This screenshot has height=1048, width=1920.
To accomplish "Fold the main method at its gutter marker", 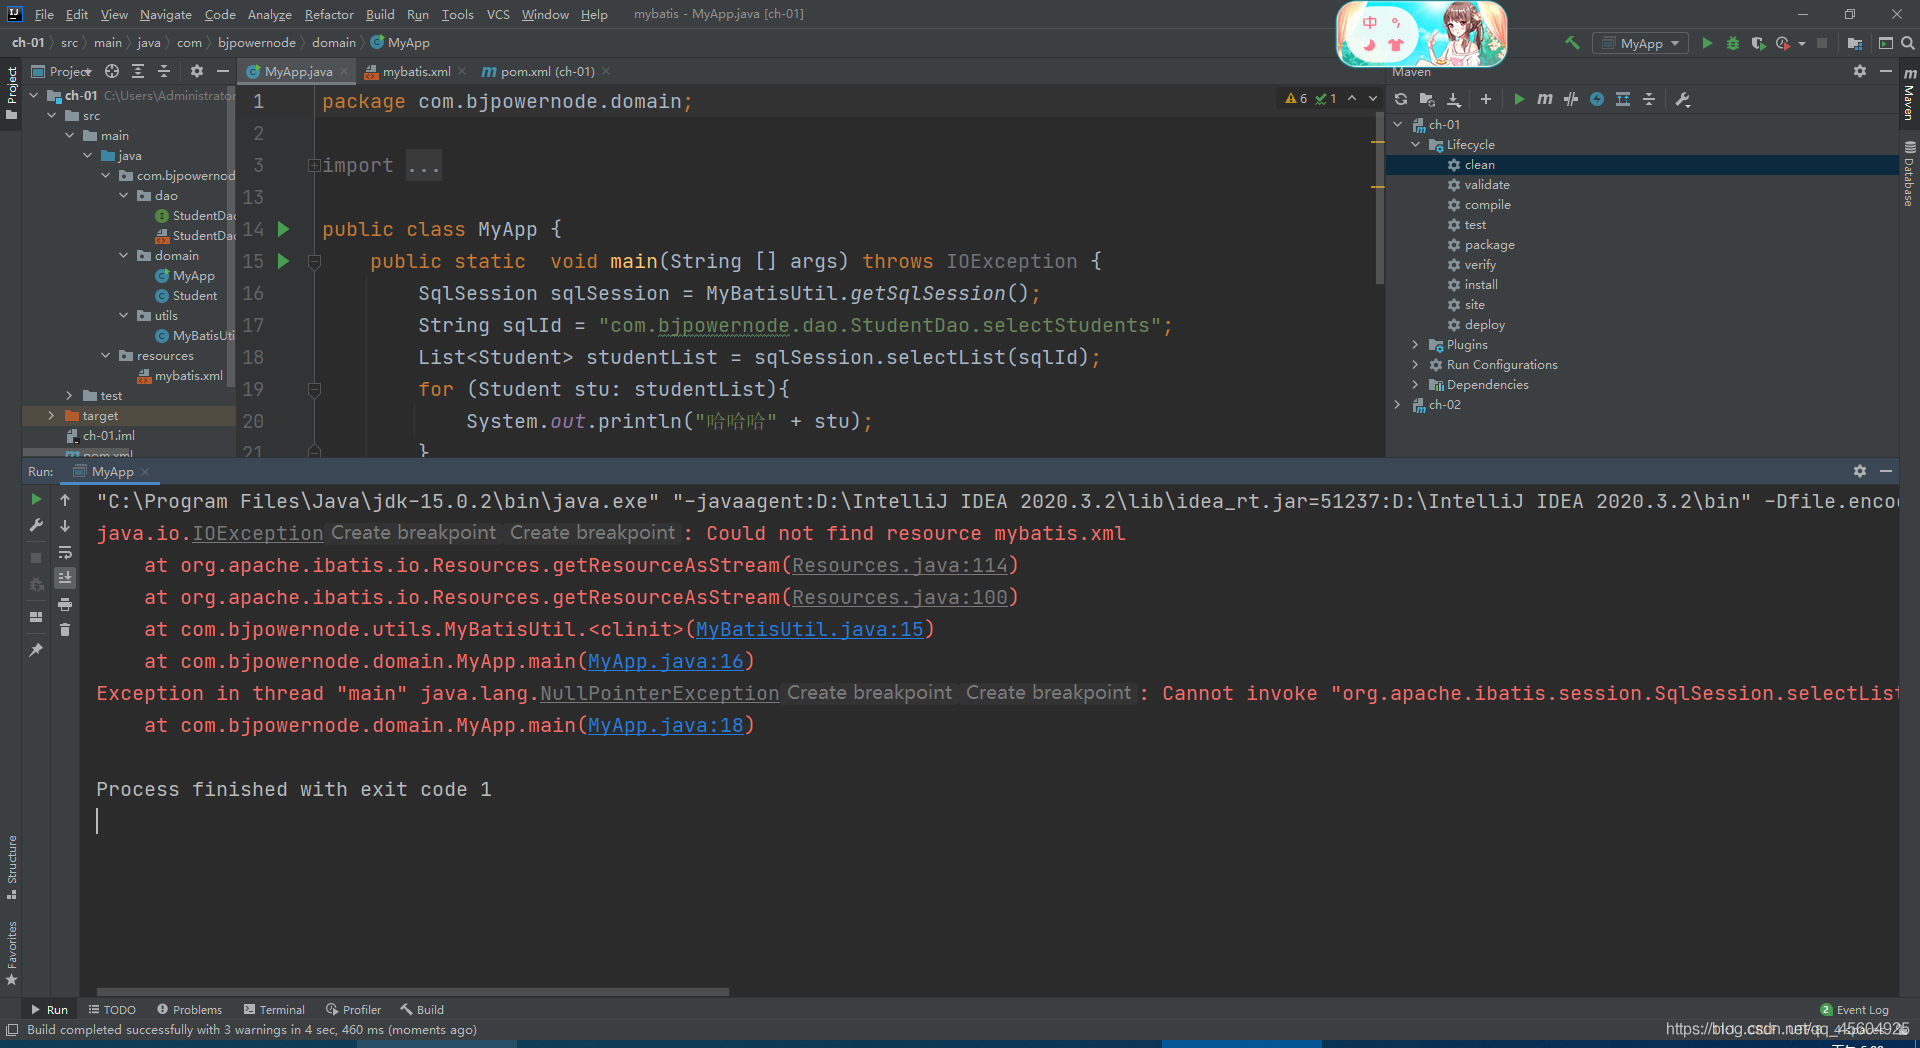I will pos(314,261).
